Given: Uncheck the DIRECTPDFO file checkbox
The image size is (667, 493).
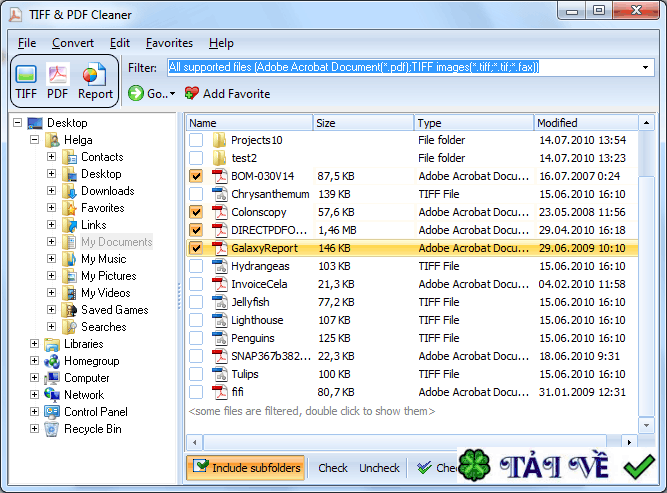Looking at the screenshot, I should [x=196, y=230].
